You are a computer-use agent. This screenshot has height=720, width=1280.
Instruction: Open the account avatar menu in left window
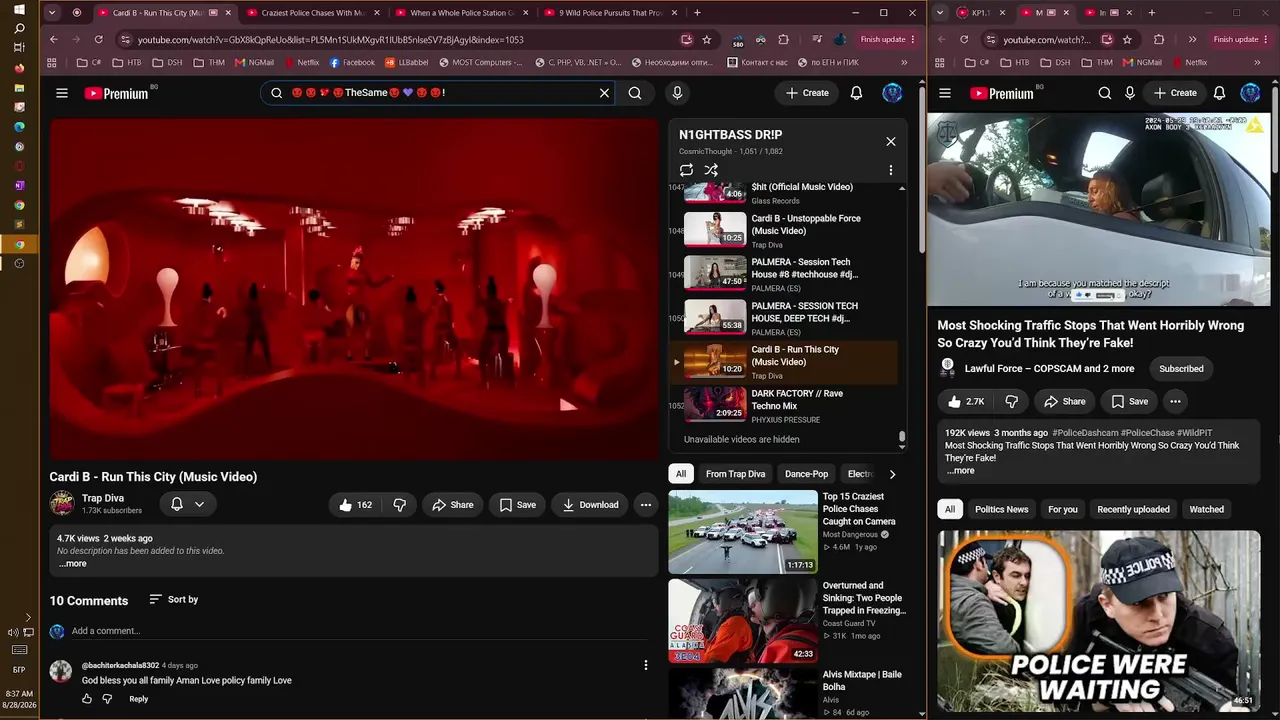(x=892, y=93)
